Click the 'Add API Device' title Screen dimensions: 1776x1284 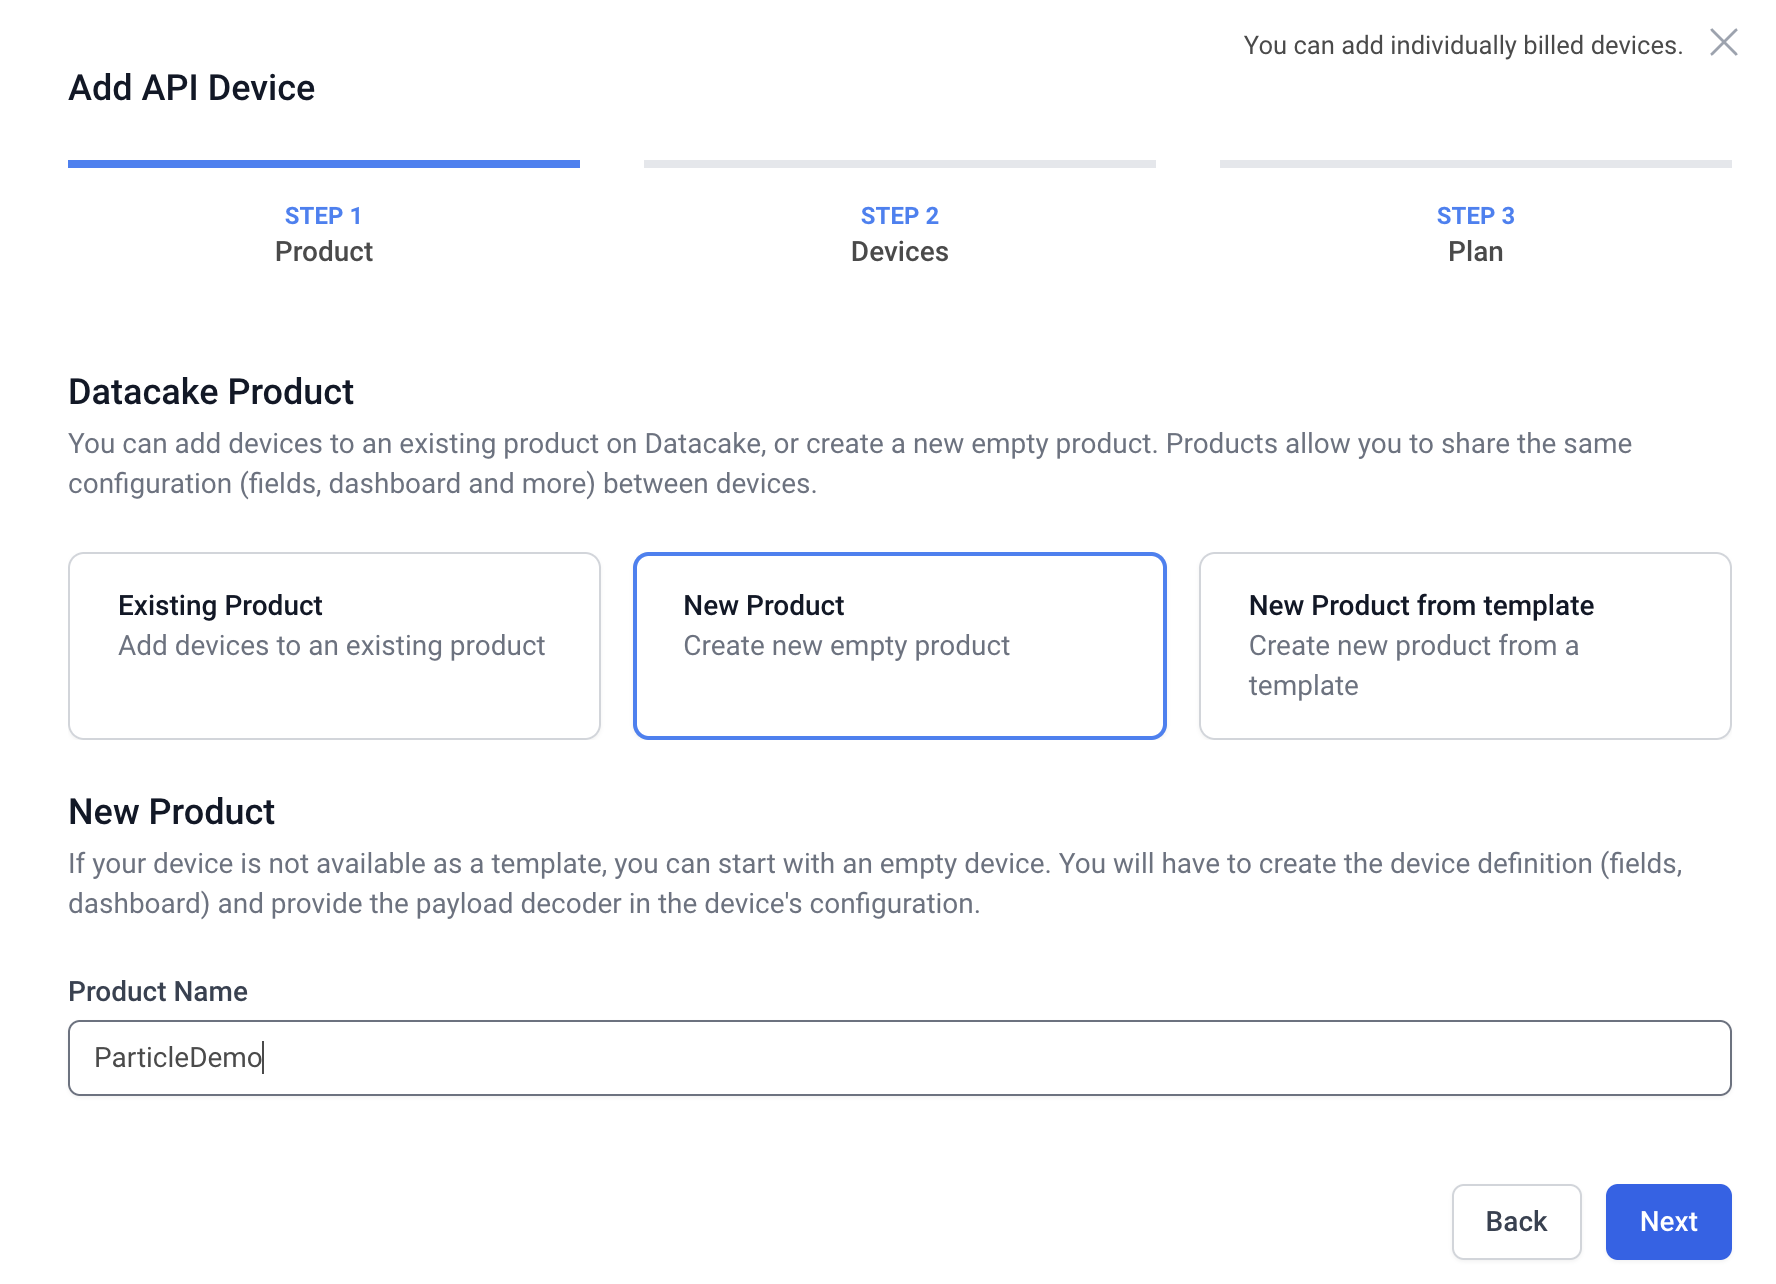pyautogui.click(x=191, y=88)
